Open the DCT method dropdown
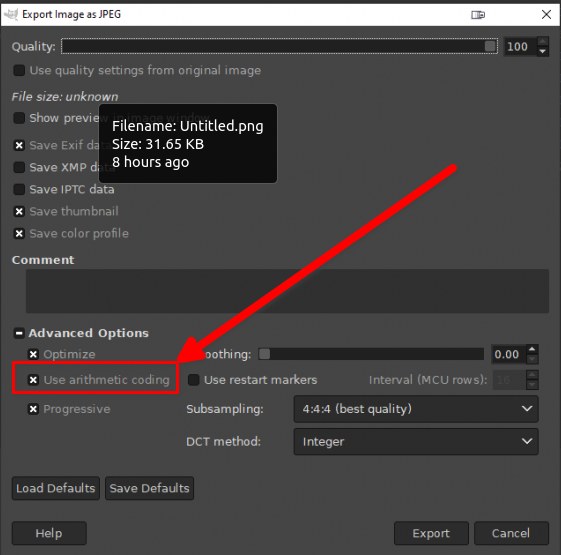 click(416, 441)
